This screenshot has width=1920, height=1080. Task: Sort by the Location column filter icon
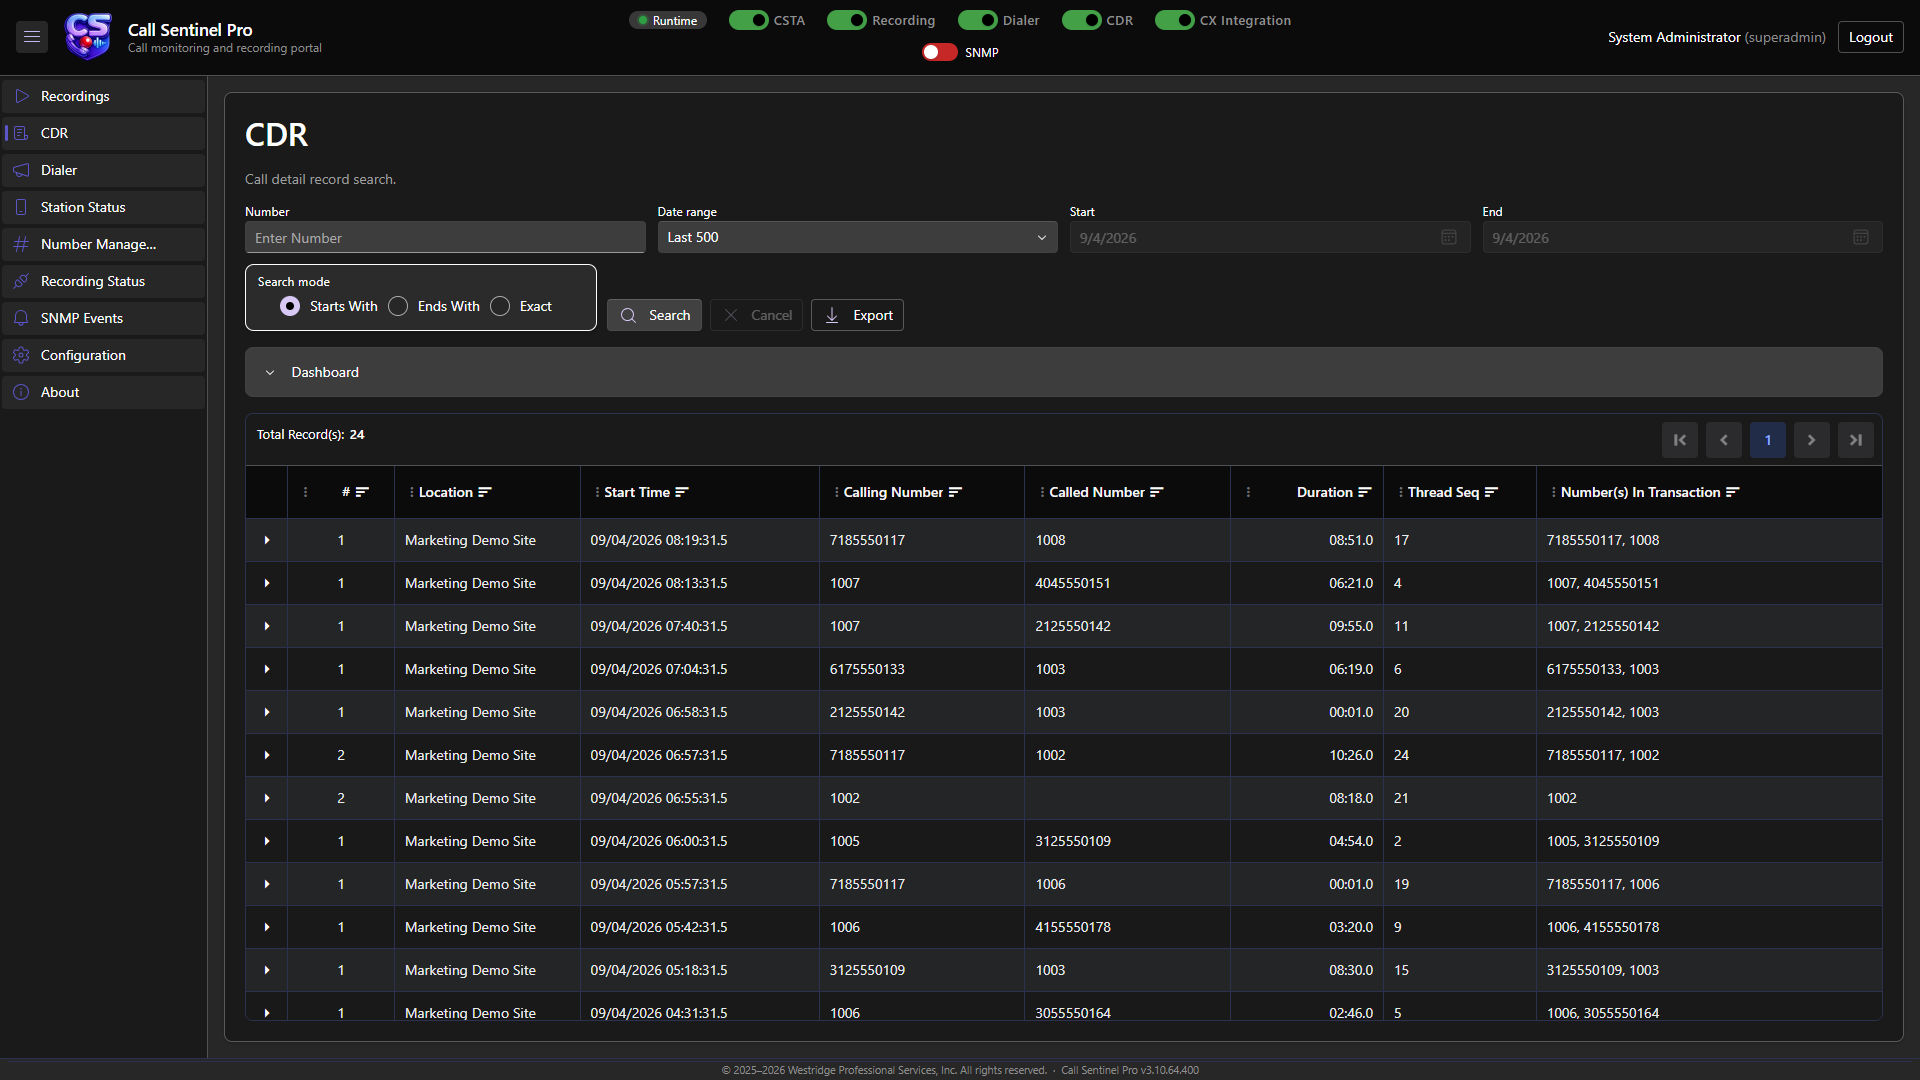[485, 492]
